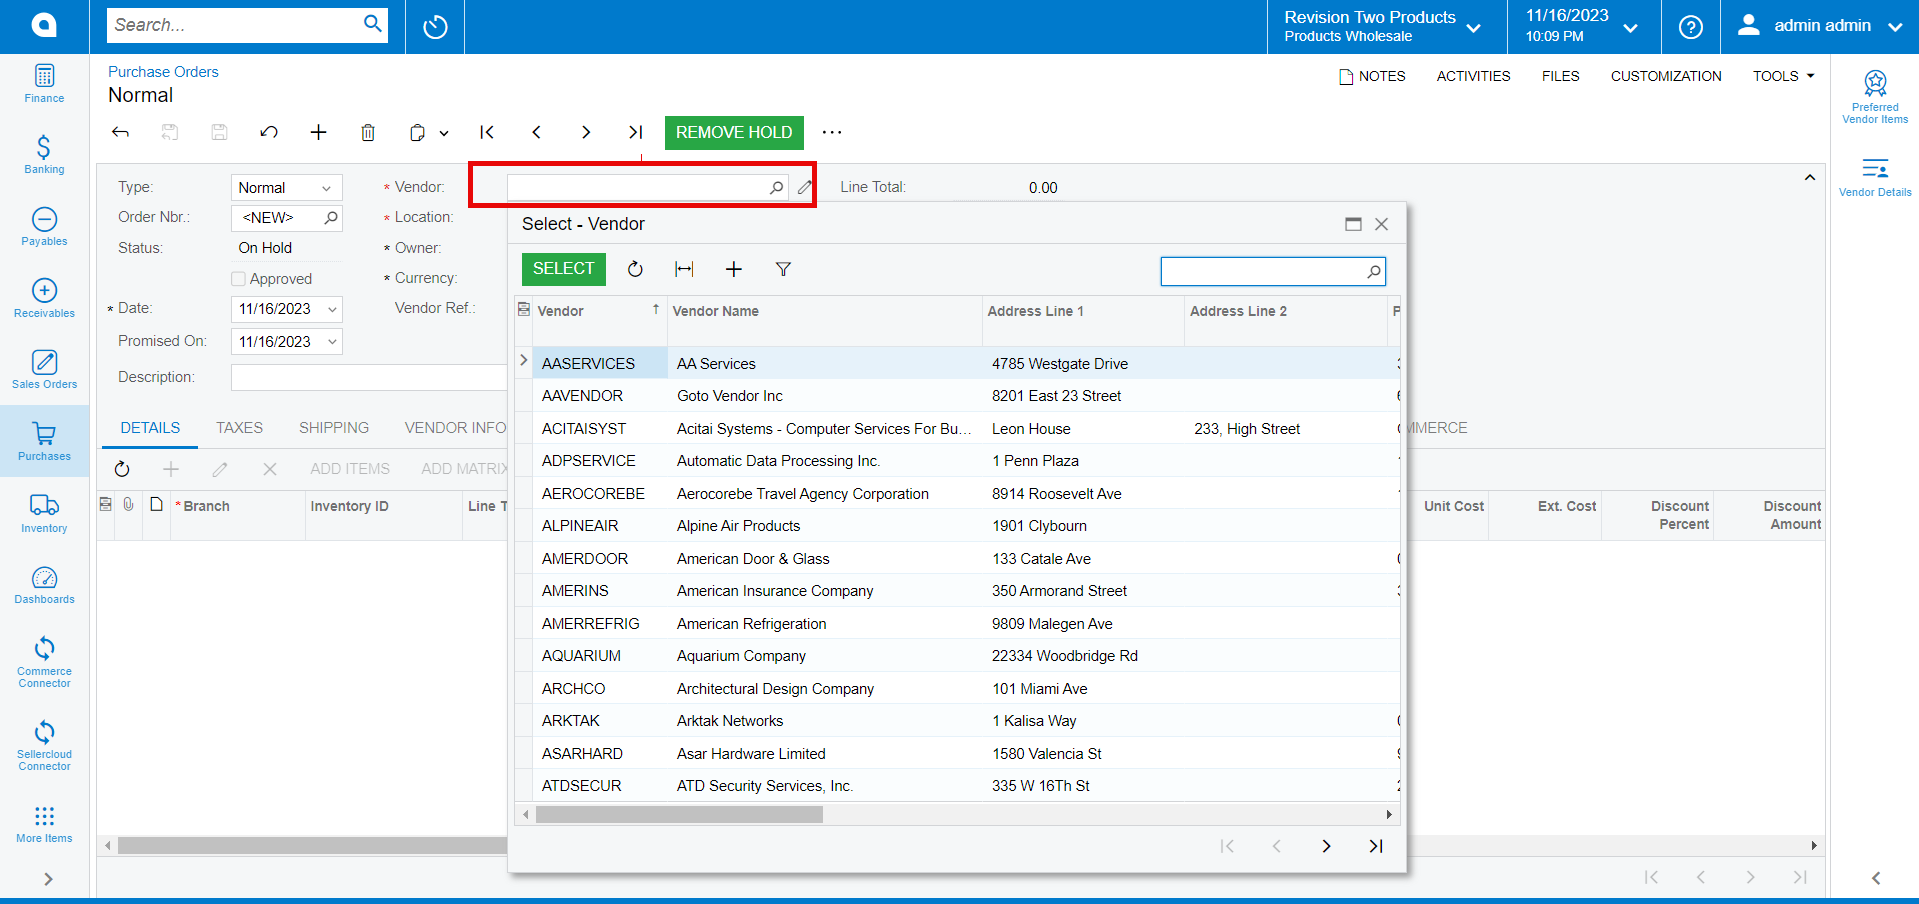Open the TOOLS dropdown menu
Screen dimensions: 1919x904
[x=1783, y=76]
